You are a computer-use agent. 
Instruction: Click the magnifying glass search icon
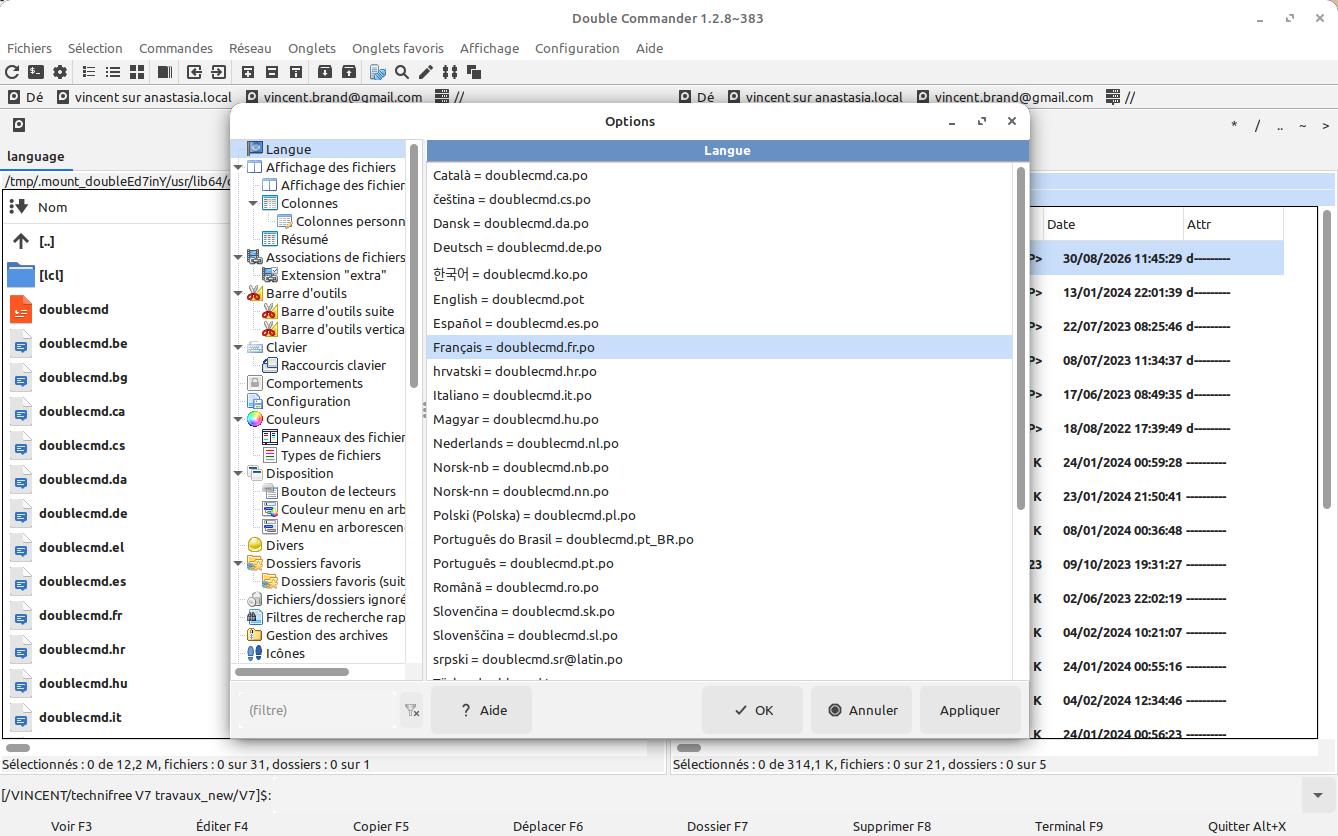[x=402, y=72]
